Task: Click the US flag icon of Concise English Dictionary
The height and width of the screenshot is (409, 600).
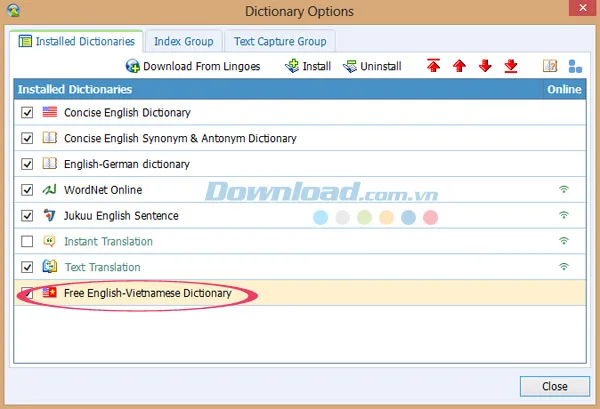Action: [50, 112]
